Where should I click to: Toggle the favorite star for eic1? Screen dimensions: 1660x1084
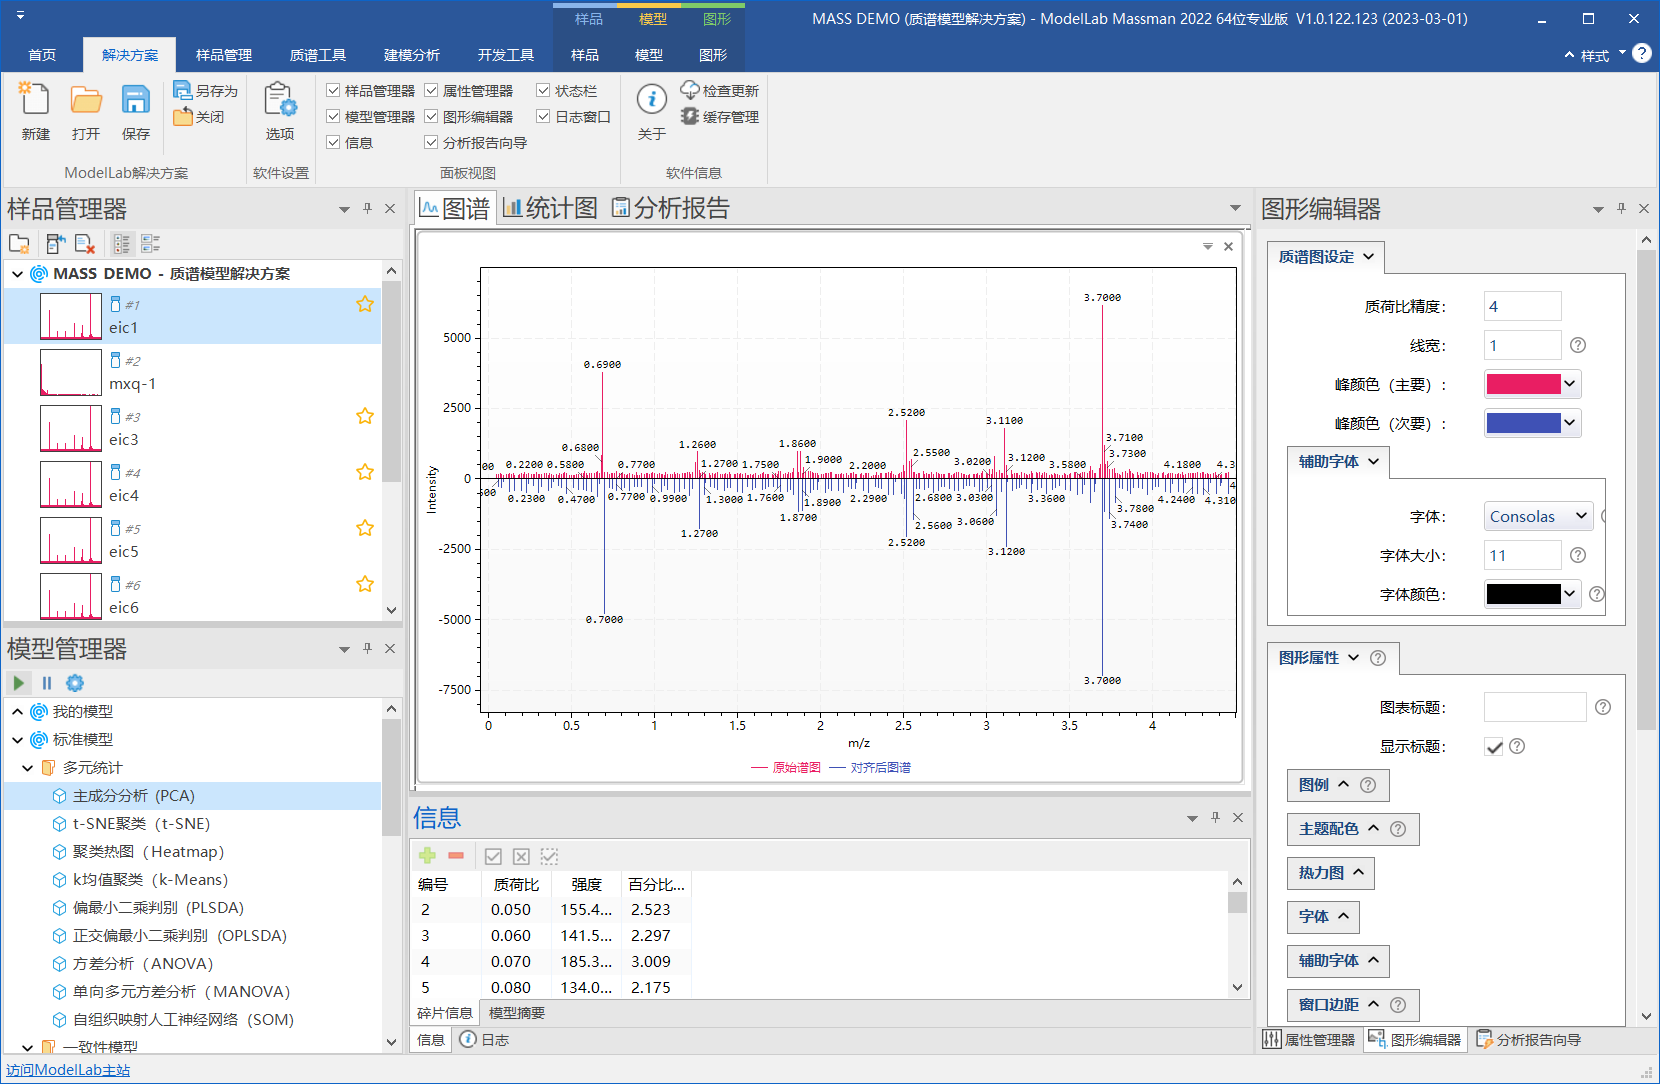(x=365, y=304)
